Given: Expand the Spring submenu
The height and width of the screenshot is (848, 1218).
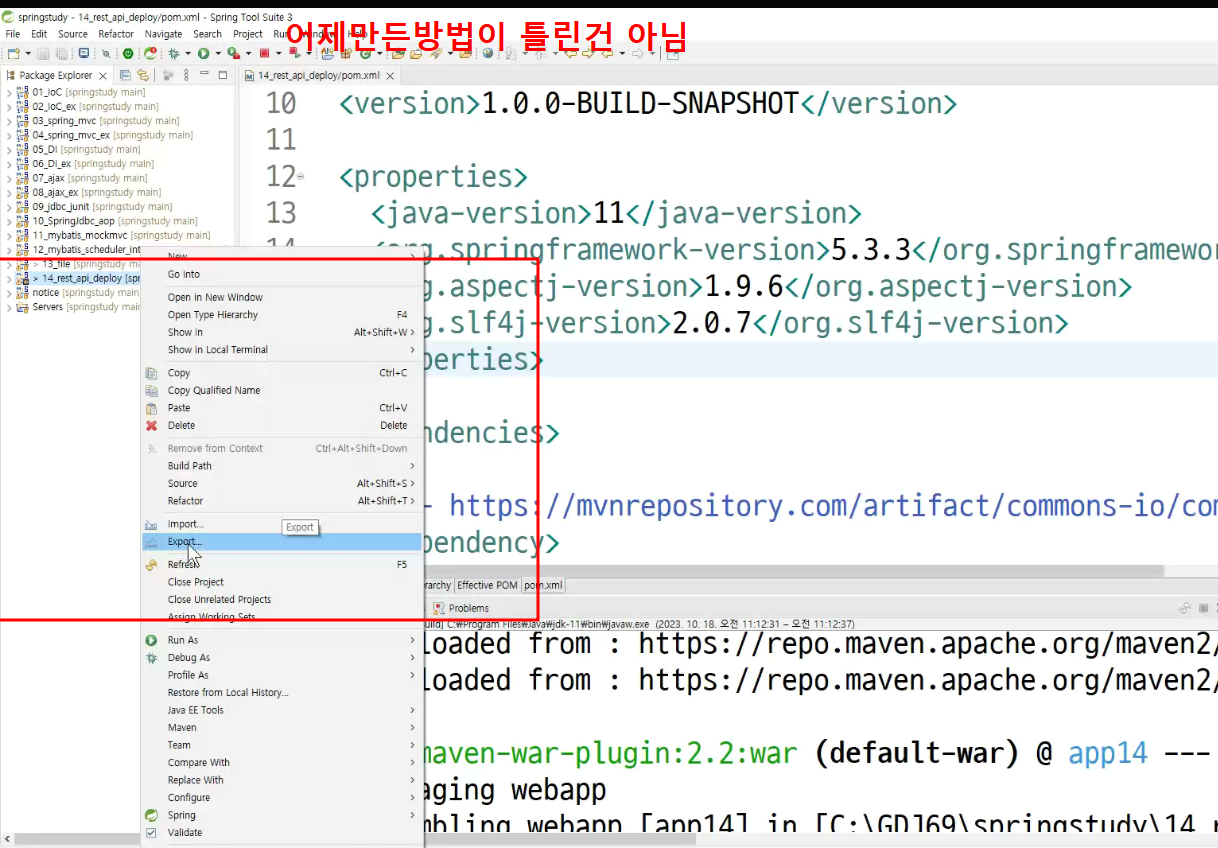Looking at the screenshot, I should coord(282,815).
